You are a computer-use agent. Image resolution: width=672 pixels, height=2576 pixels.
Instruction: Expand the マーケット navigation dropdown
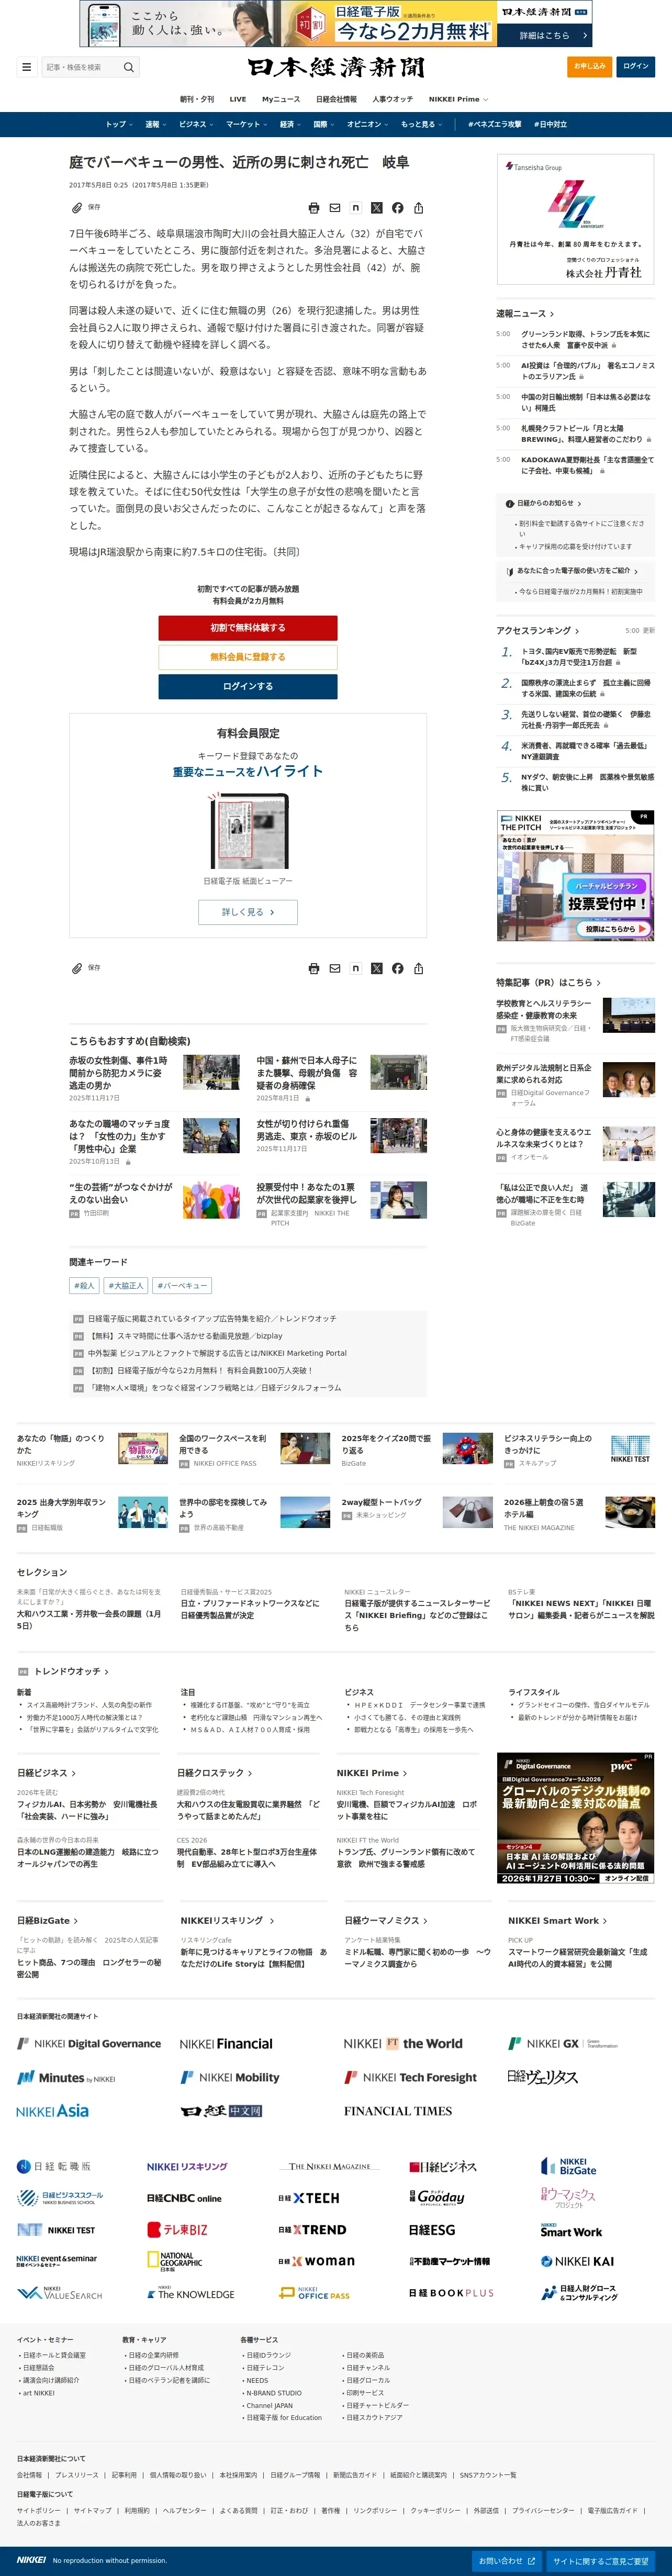coord(246,125)
